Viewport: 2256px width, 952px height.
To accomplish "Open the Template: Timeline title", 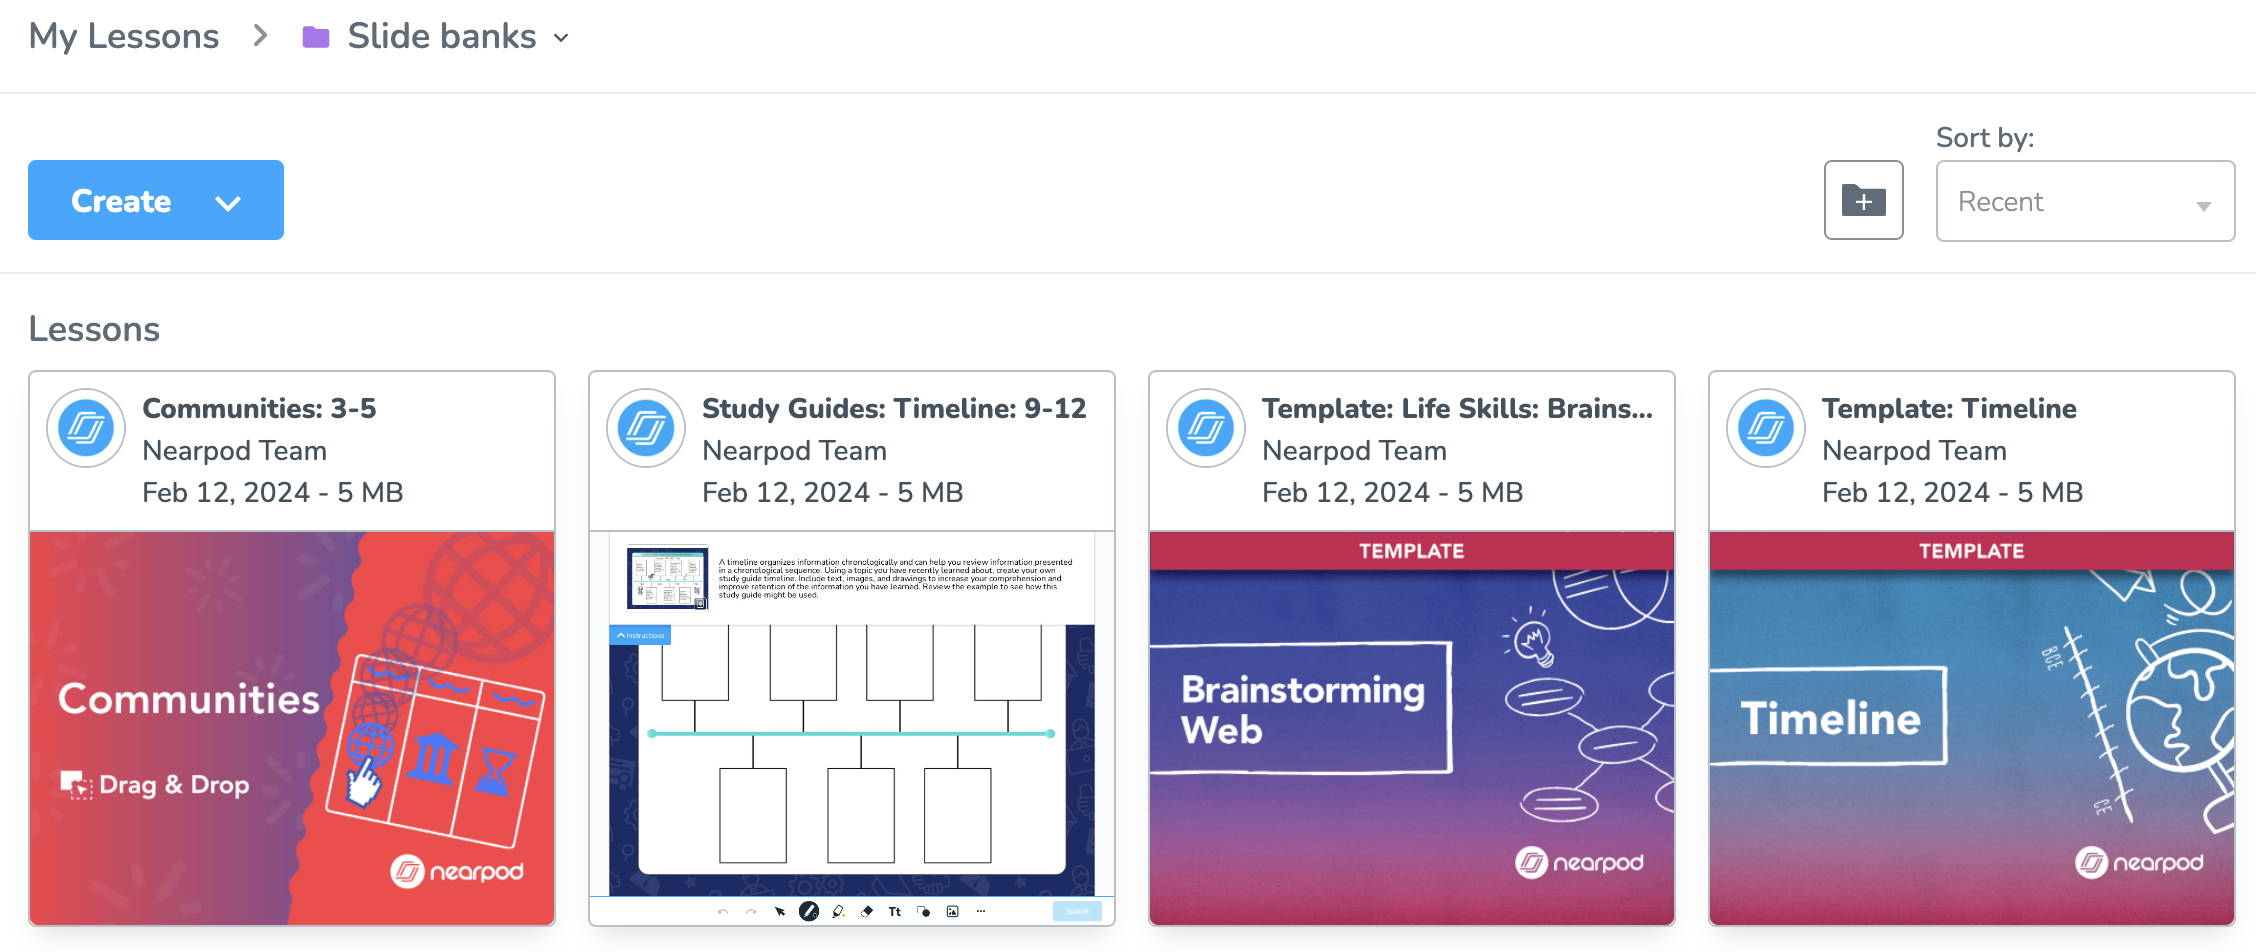I will pos(1949,408).
